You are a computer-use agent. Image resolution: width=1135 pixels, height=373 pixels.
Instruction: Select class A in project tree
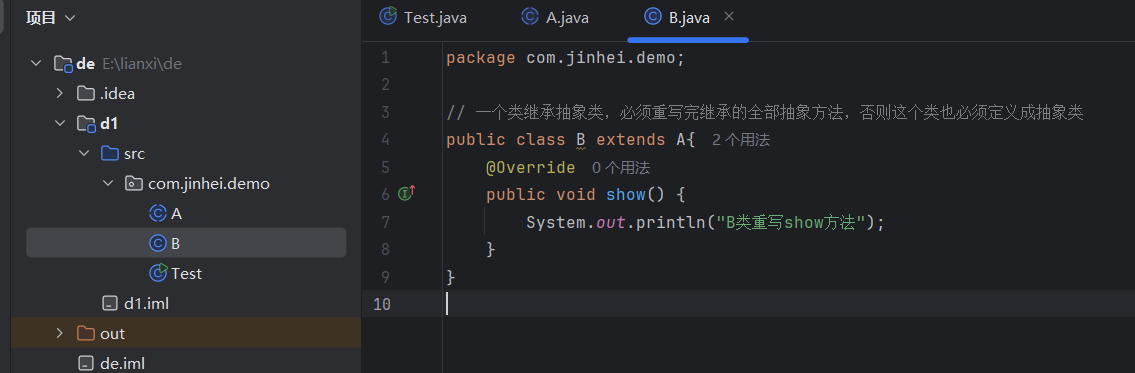click(x=177, y=214)
